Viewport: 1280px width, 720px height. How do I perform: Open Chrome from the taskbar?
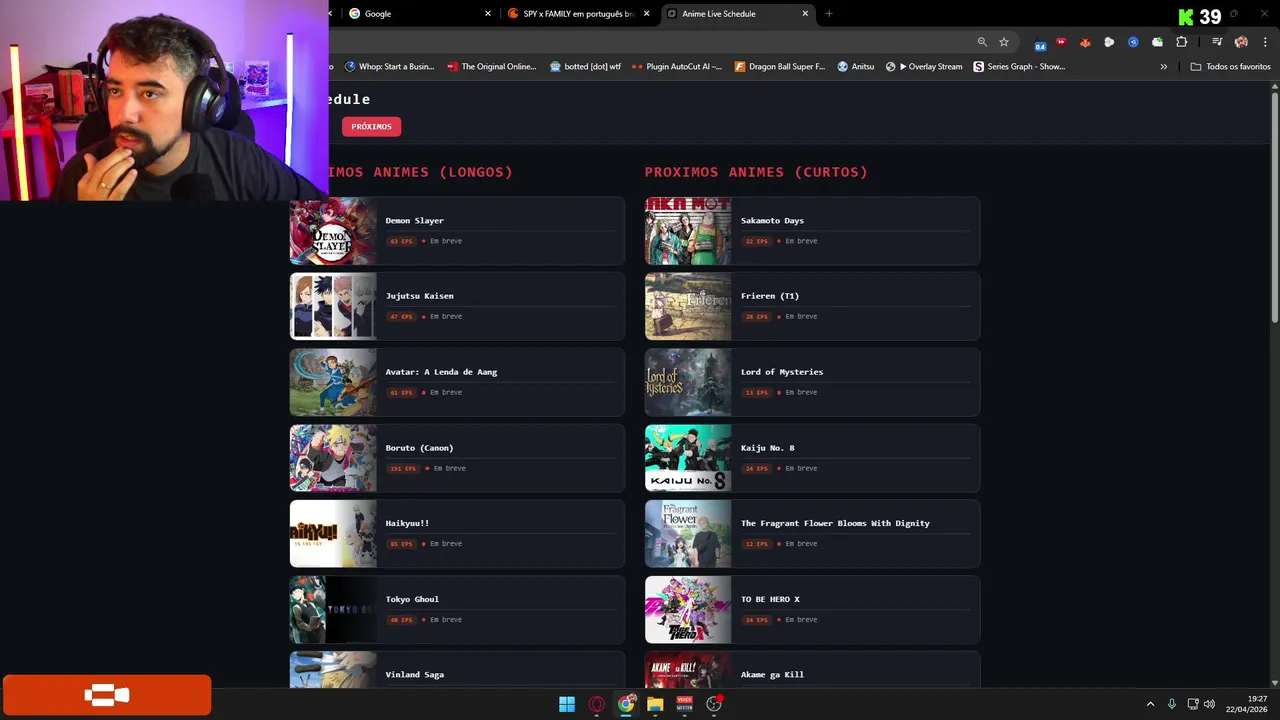(x=626, y=704)
